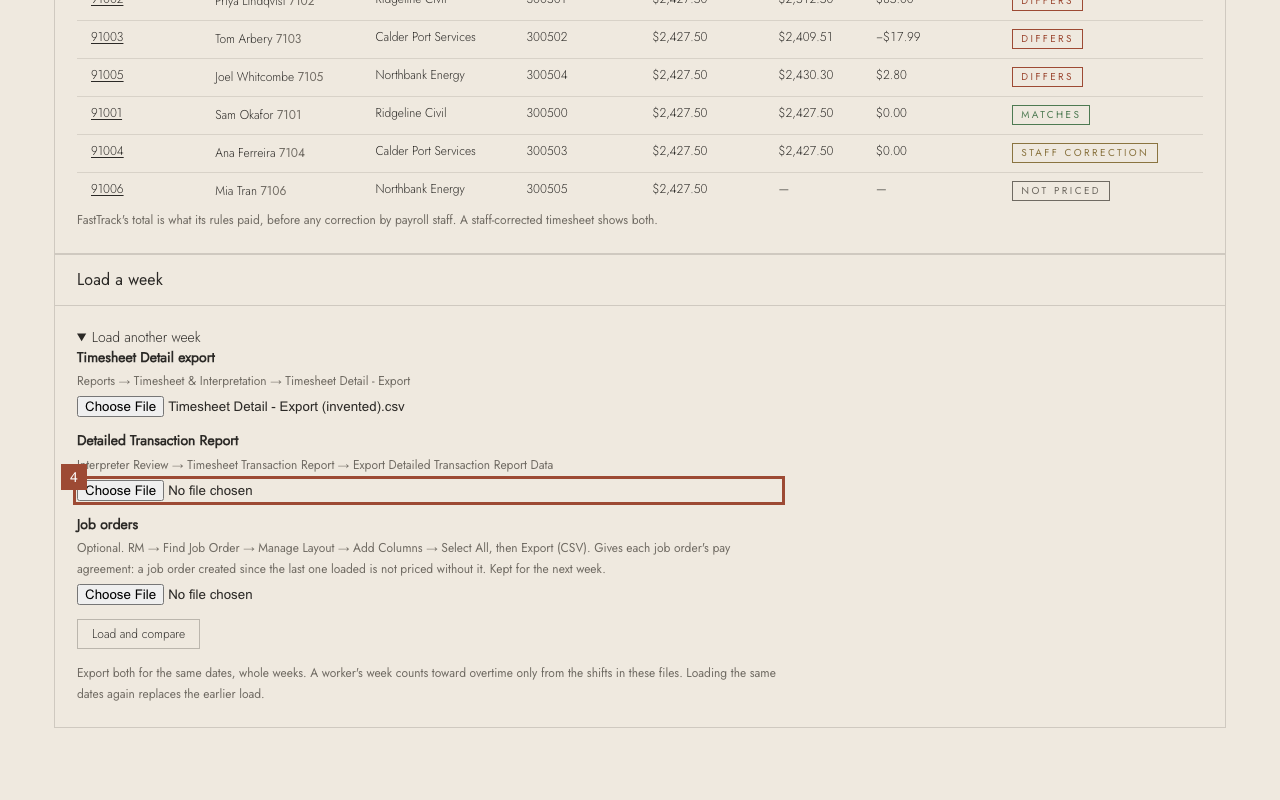Click Northbank Energy in Joel Whitcombe's row
The height and width of the screenshot is (800, 1280).
[420, 75]
